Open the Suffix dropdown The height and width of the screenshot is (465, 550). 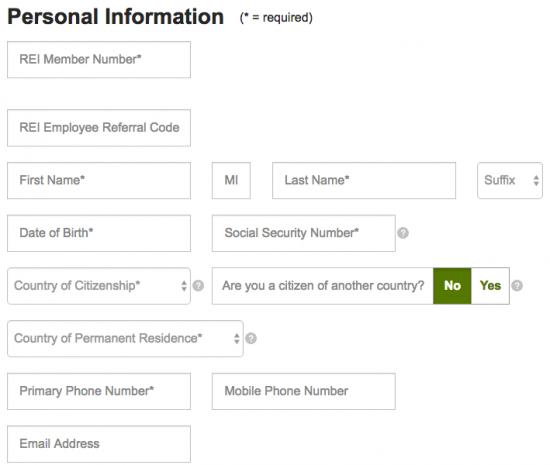pyautogui.click(x=510, y=181)
